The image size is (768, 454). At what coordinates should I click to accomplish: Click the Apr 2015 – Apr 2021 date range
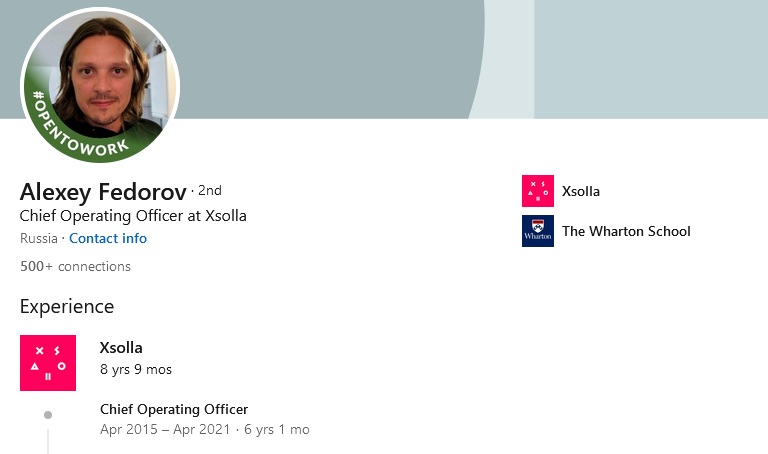164,430
